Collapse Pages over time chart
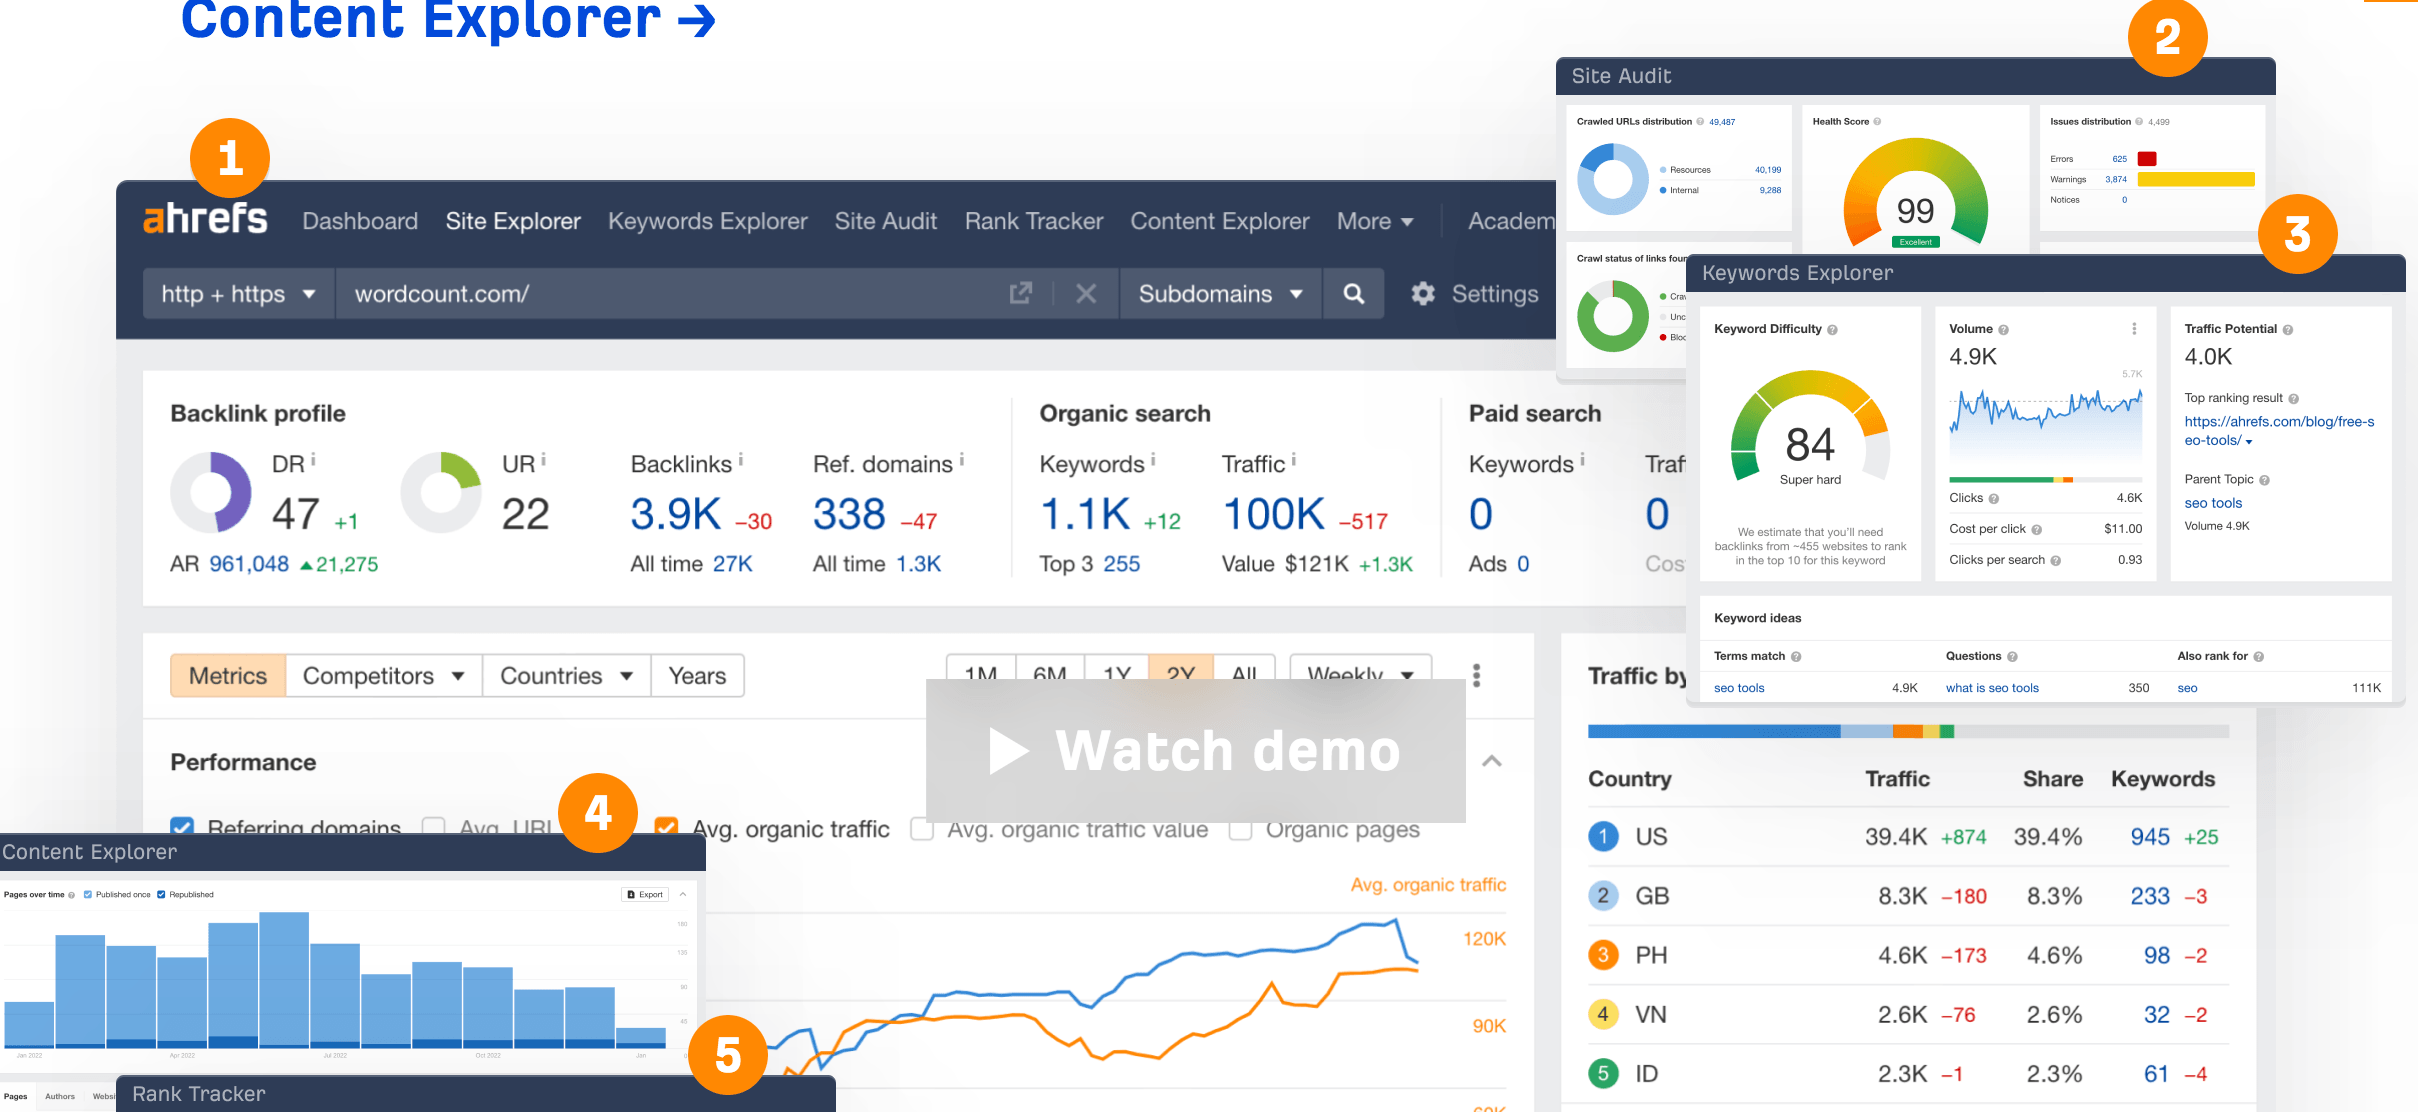Screen dimensions: 2418x1112 click(x=683, y=894)
